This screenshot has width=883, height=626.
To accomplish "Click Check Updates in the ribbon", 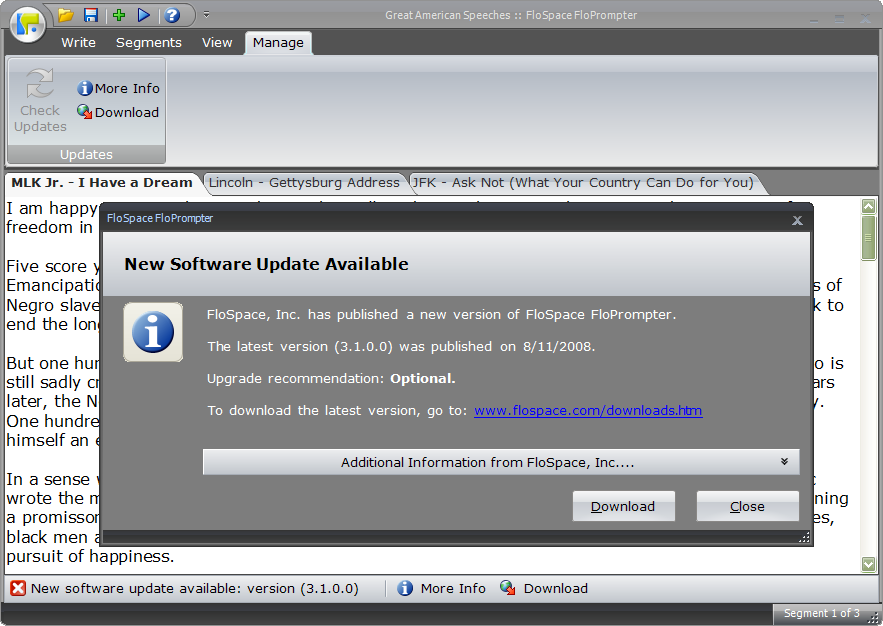I will 41,101.
